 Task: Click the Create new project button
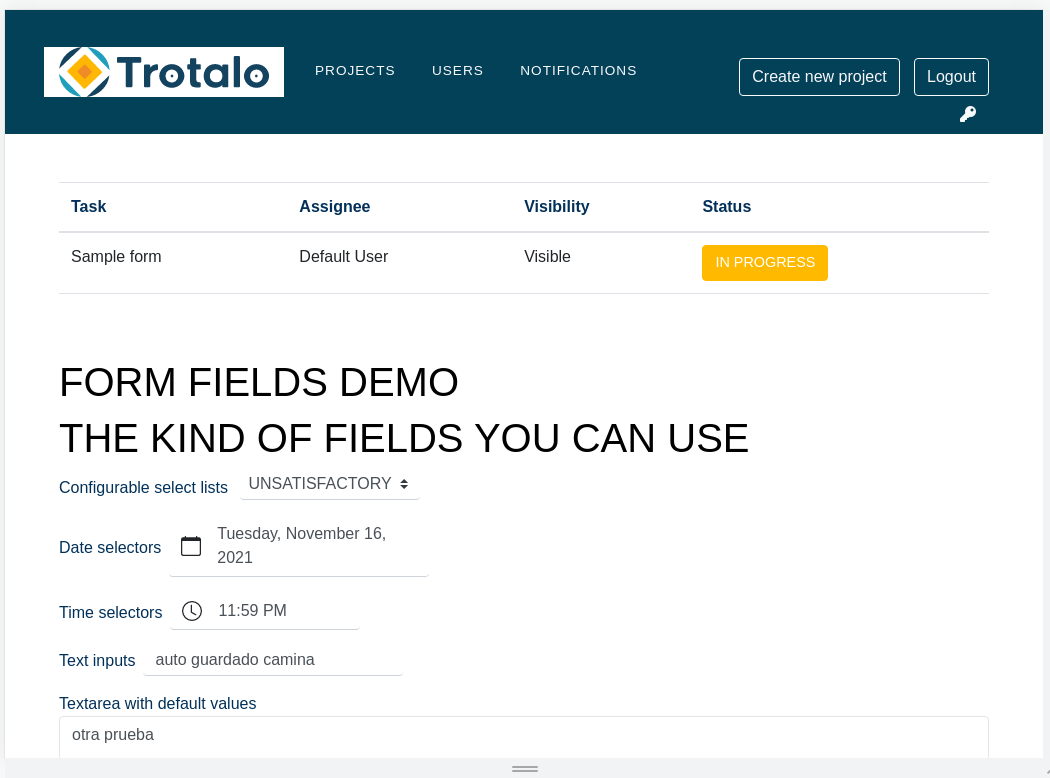[x=819, y=77]
